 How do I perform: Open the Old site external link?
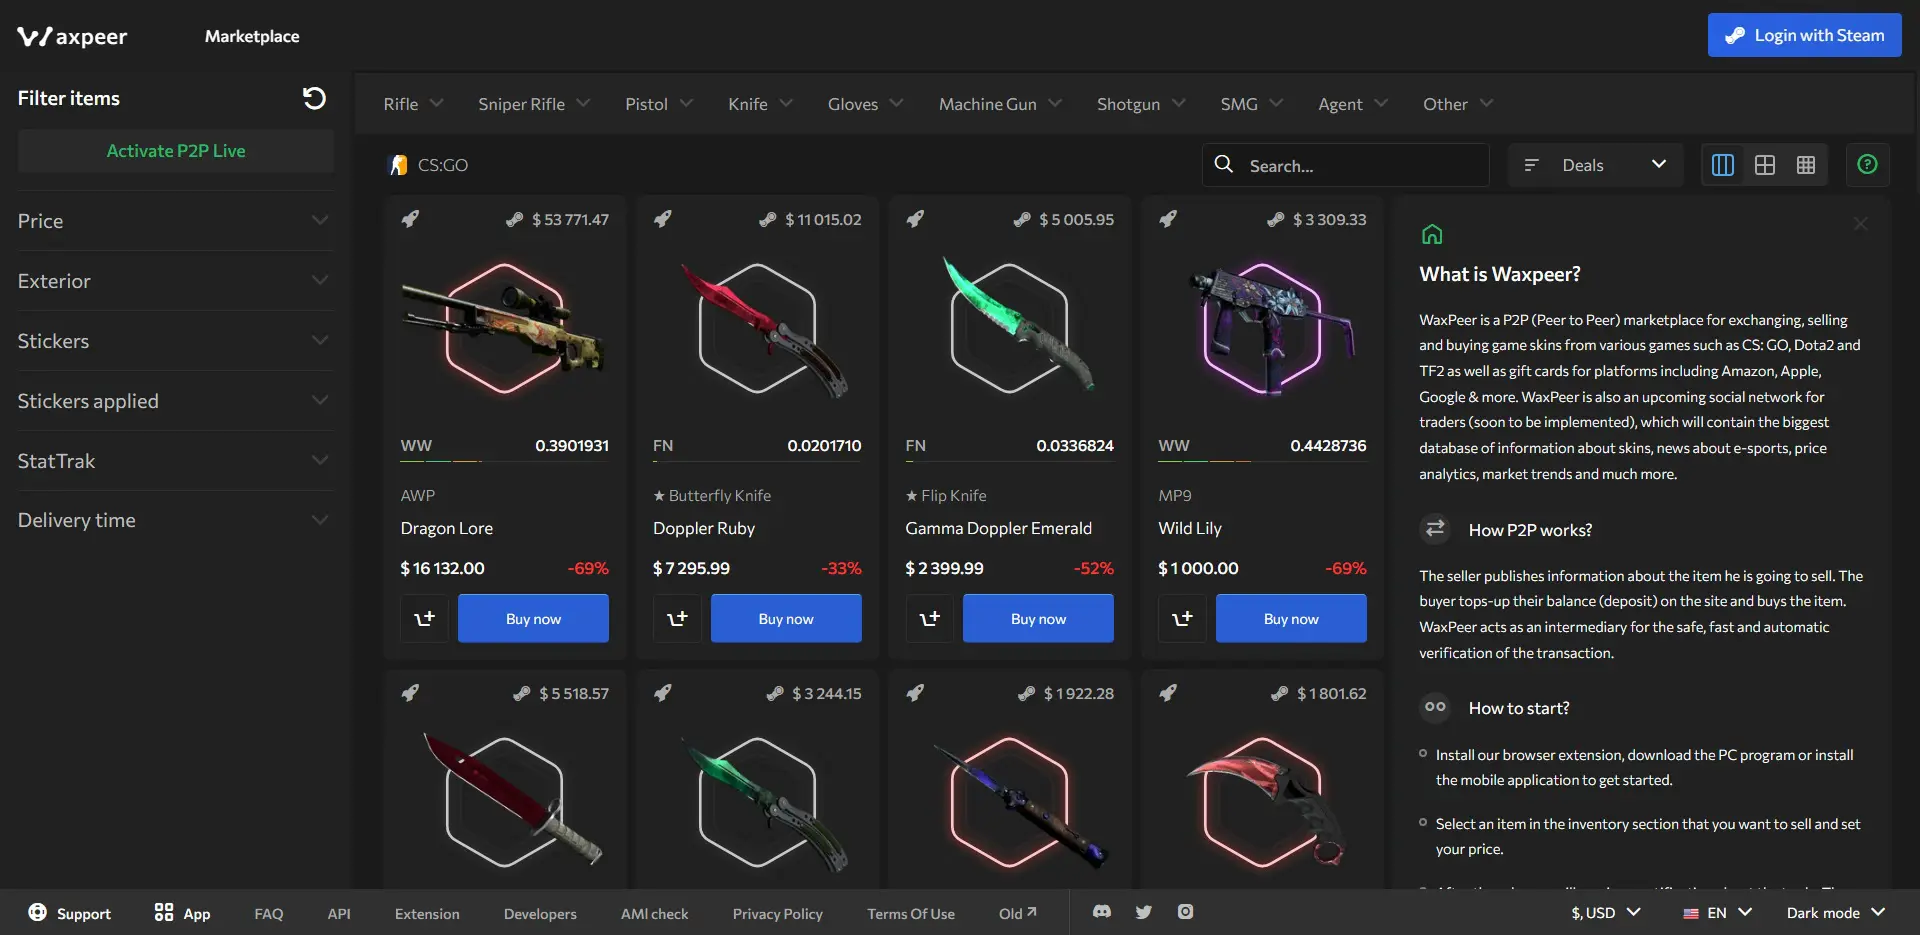tap(1018, 914)
